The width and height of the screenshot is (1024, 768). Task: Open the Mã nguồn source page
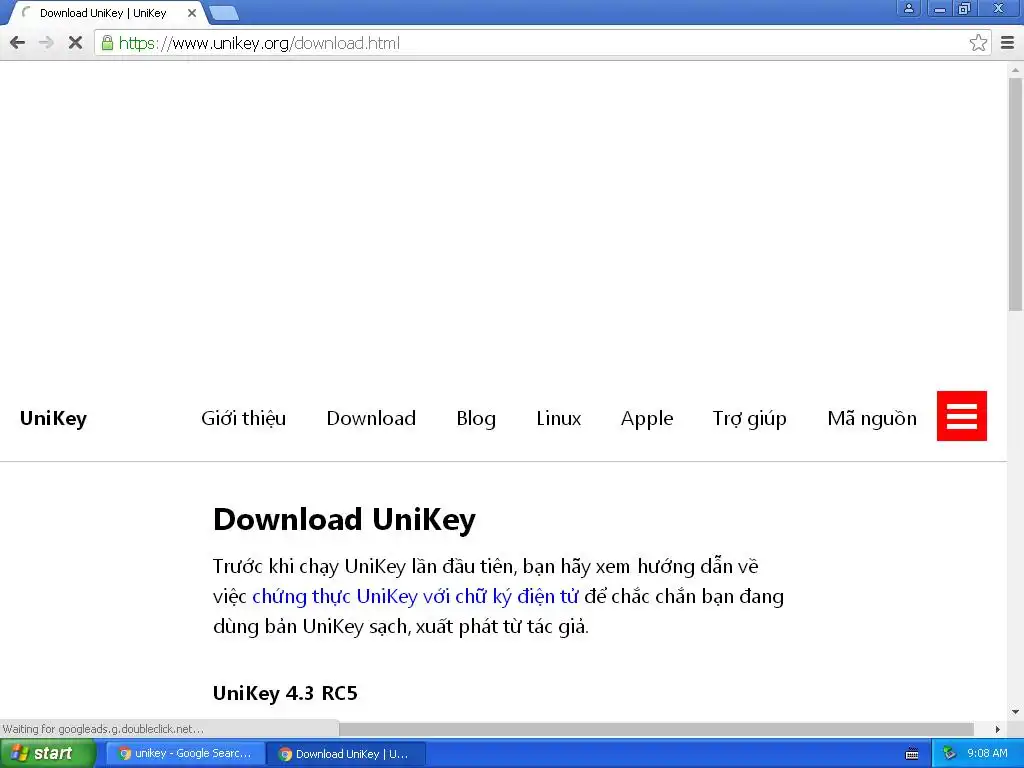point(872,418)
